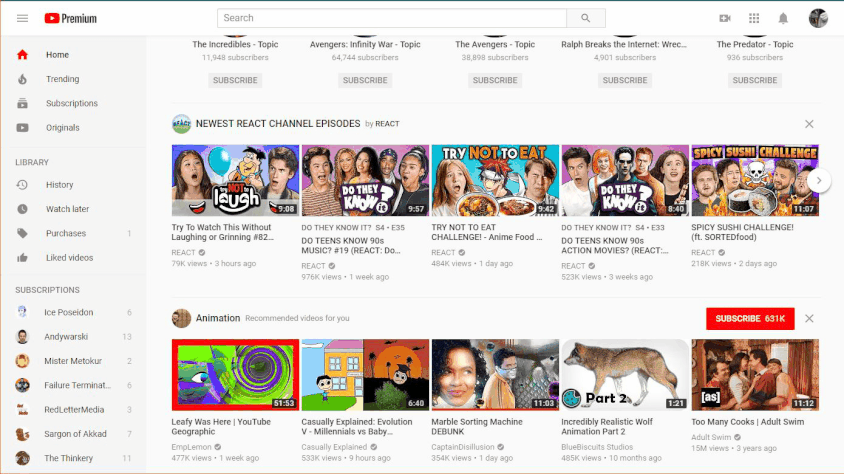Click the Sargon of Akkad avatar
Image resolution: width=844 pixels, height=474 pixels.
point(22,434)
